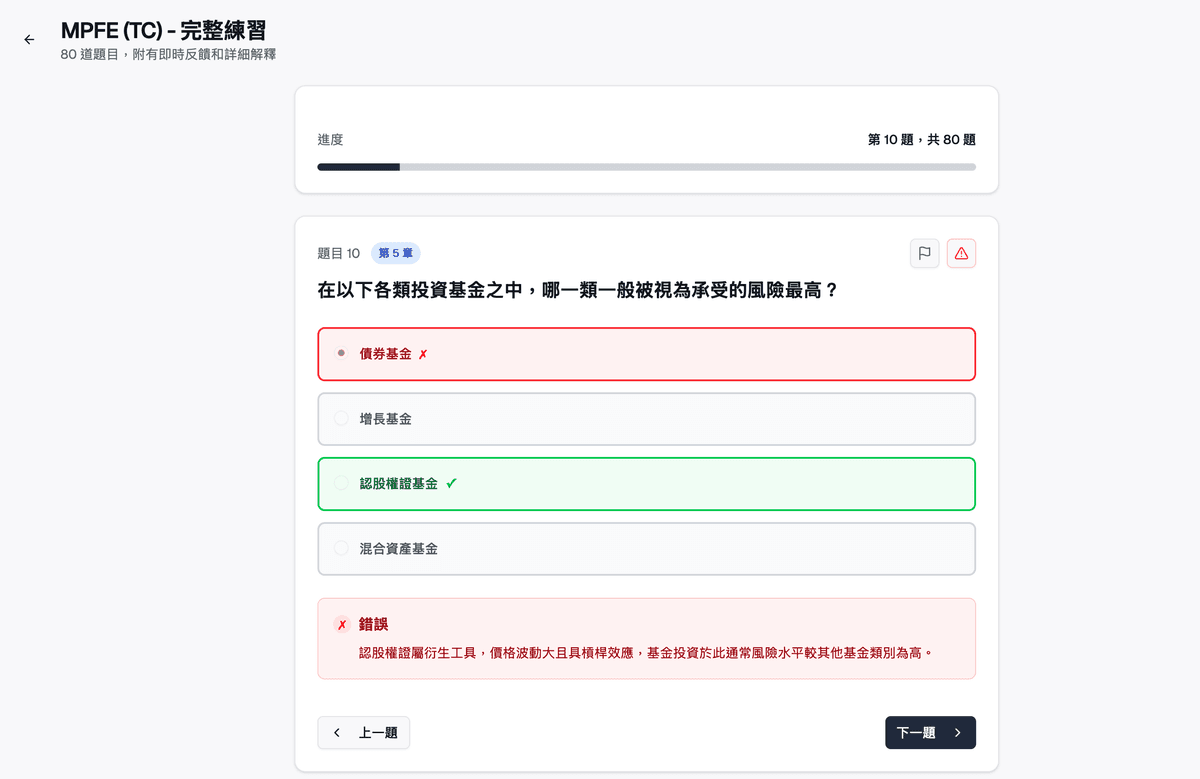Select the radio button for 增長基金
The width and height of the screenshot is (1200, 779).
[340, 418]
